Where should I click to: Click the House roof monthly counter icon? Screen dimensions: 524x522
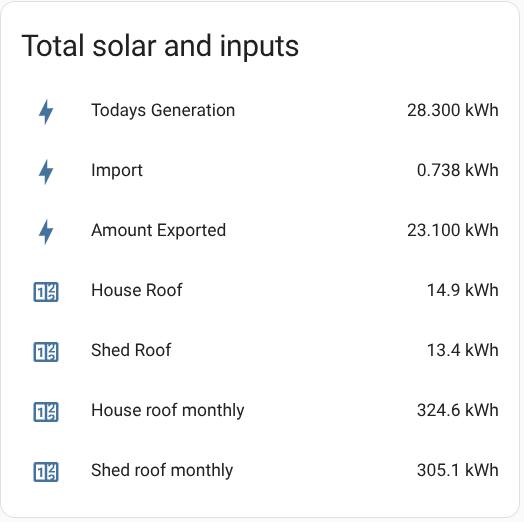tap(46, 412)
